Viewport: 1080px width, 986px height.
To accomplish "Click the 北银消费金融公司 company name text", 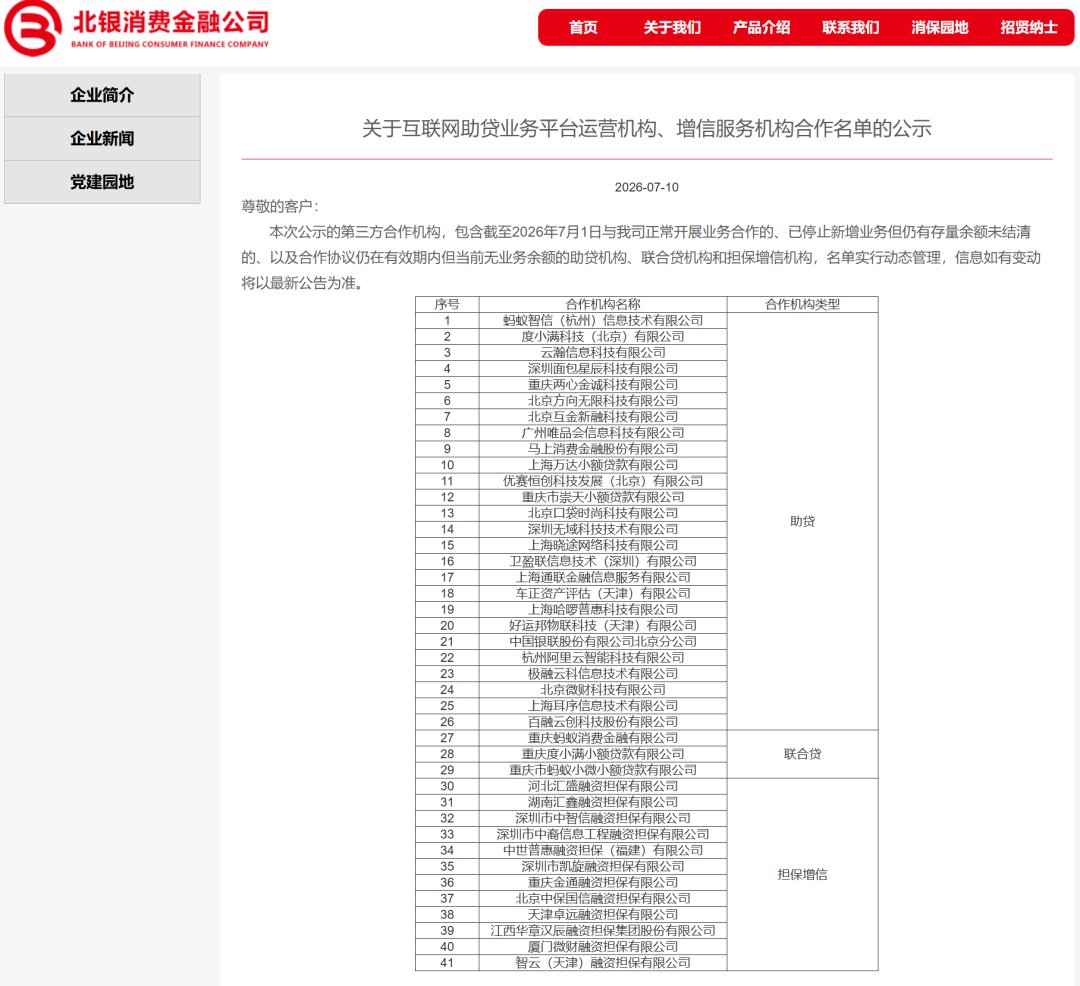I will coord(171,21).
